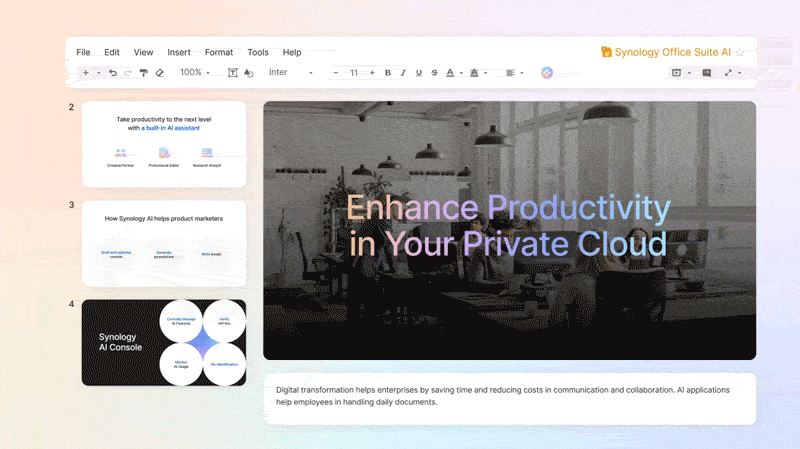Image resolution: width=800 pixels, height=449 pixels.
Task: Toggle strikethrough formatting
Action: coord(434,73)
